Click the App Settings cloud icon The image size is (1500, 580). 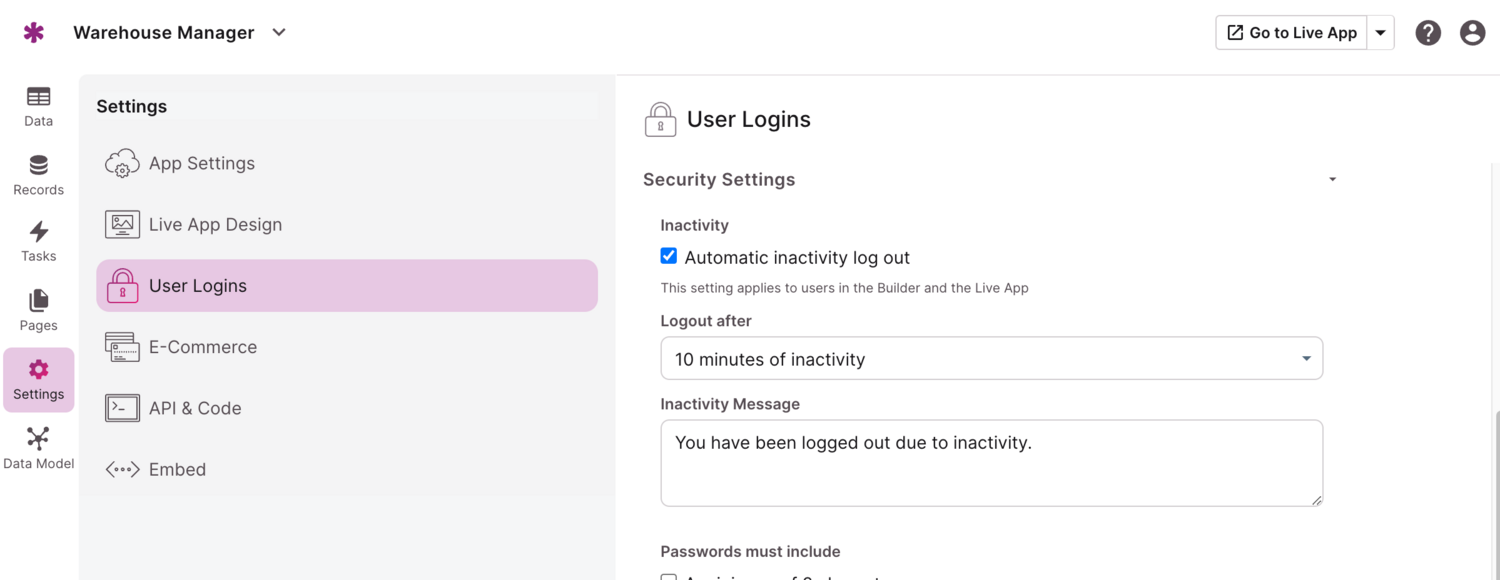[x=121, y=163]
